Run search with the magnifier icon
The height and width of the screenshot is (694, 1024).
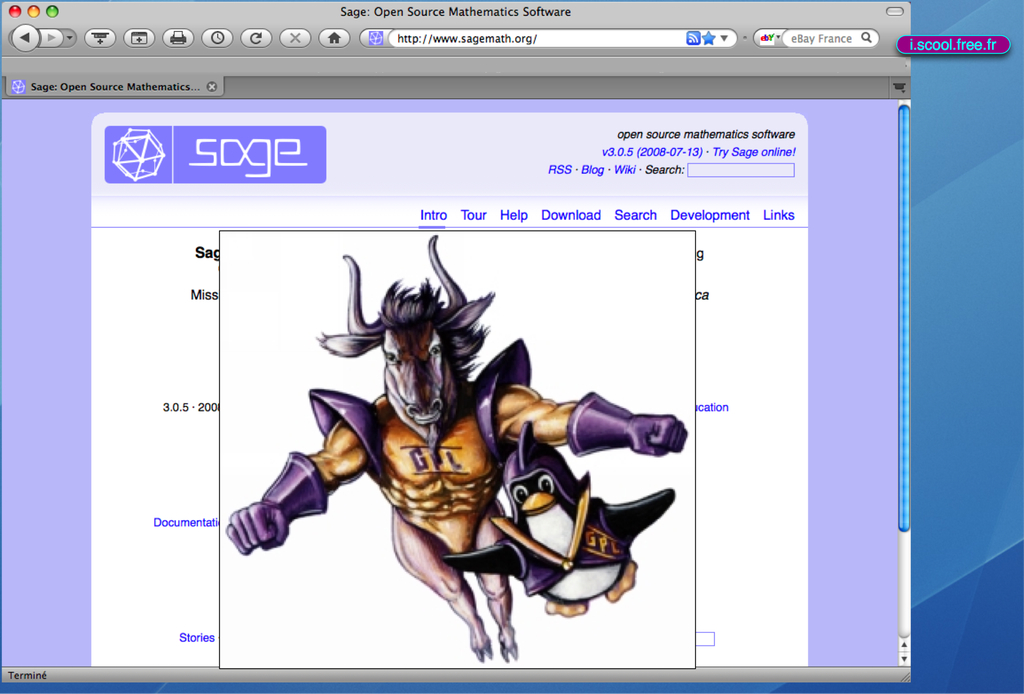pyautogui.click(x=867, y=38)
